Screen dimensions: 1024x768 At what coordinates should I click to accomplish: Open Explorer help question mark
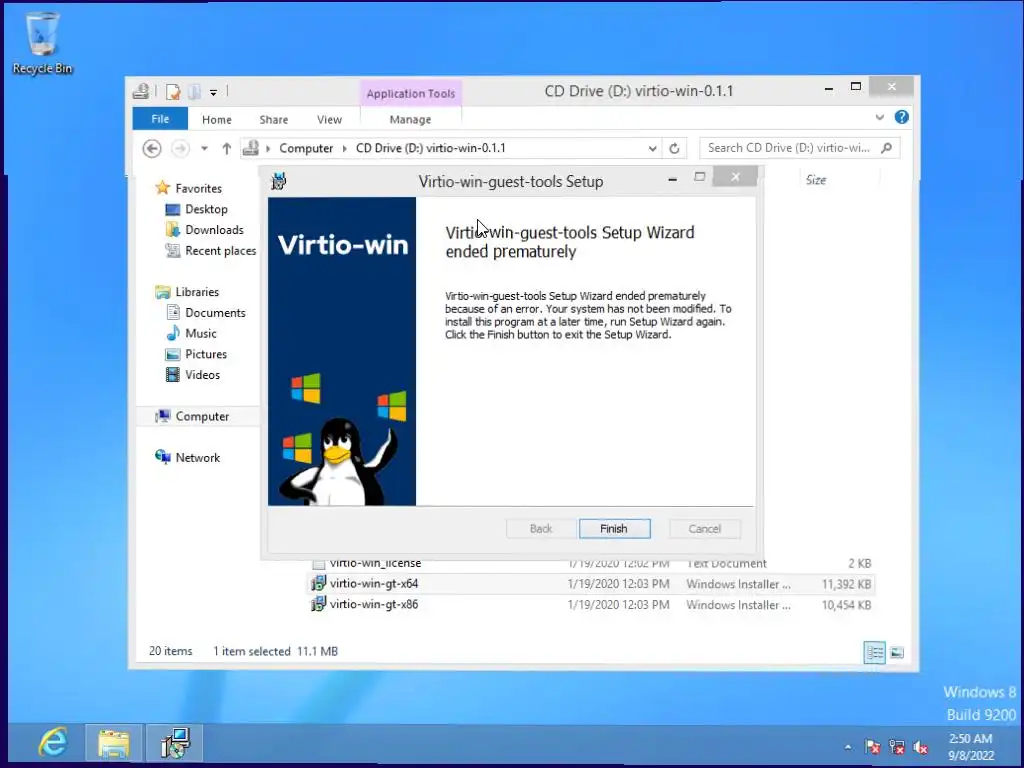pos(902,117)
